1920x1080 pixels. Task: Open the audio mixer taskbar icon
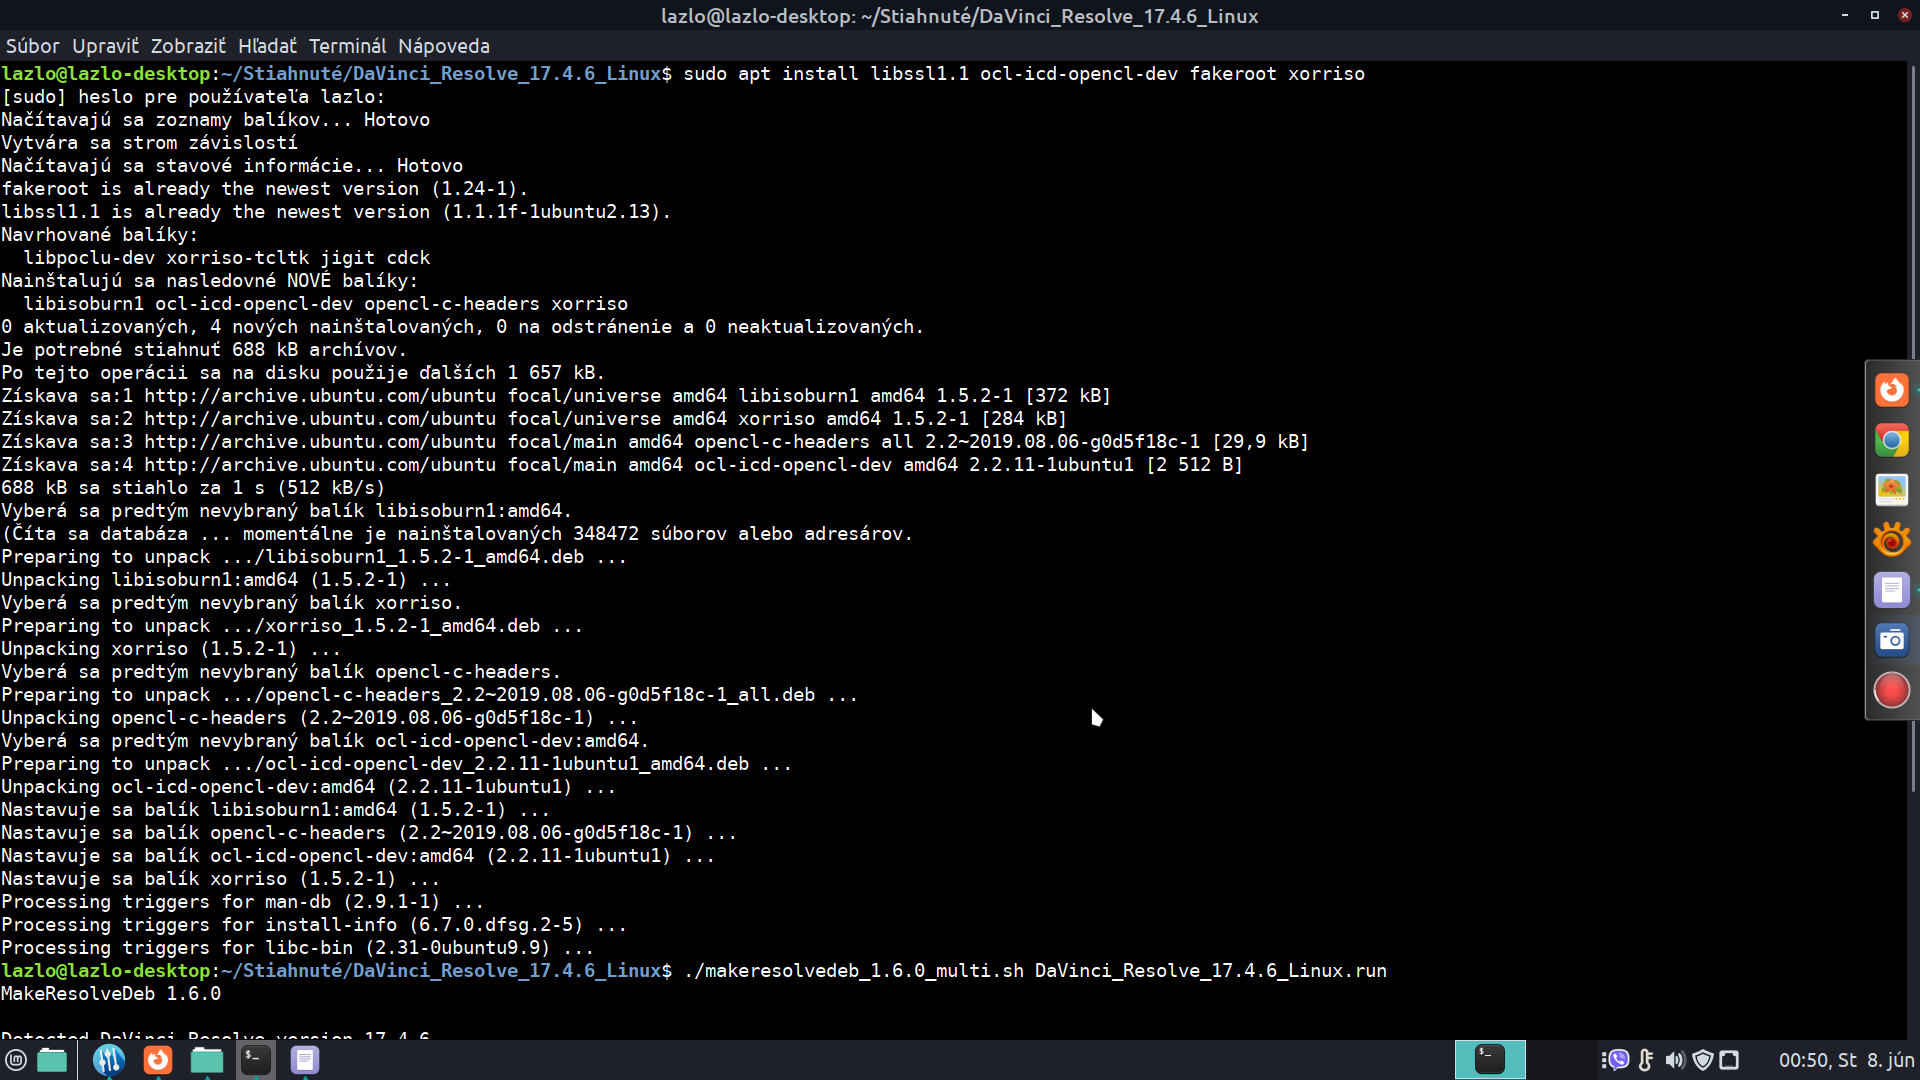point(109,1060)
